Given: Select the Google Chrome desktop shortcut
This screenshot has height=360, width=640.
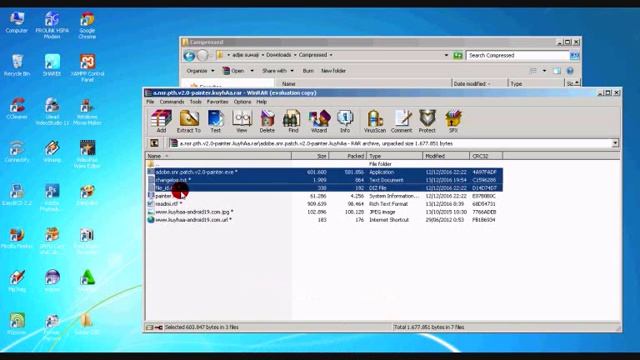Looking at the screenshot, I should [x=87, y=25].
